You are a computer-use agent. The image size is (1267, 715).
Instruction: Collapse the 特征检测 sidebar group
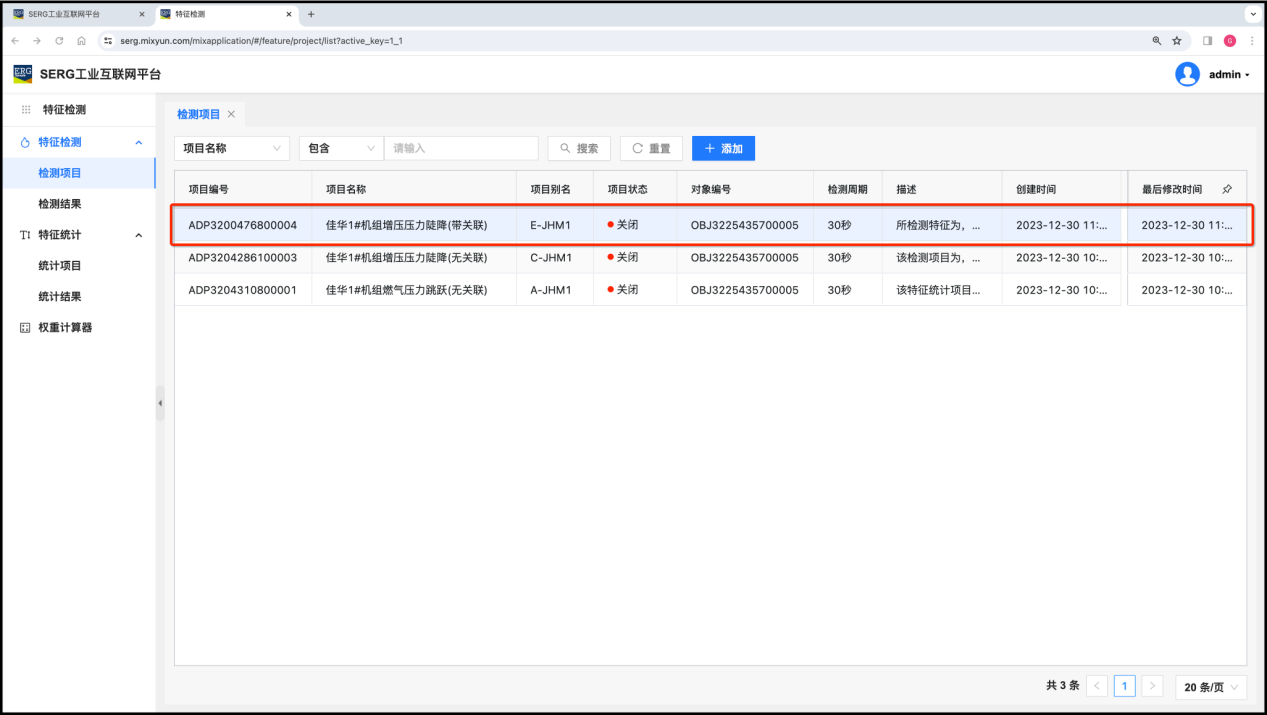pyautogui.click(x=139, y=143)
